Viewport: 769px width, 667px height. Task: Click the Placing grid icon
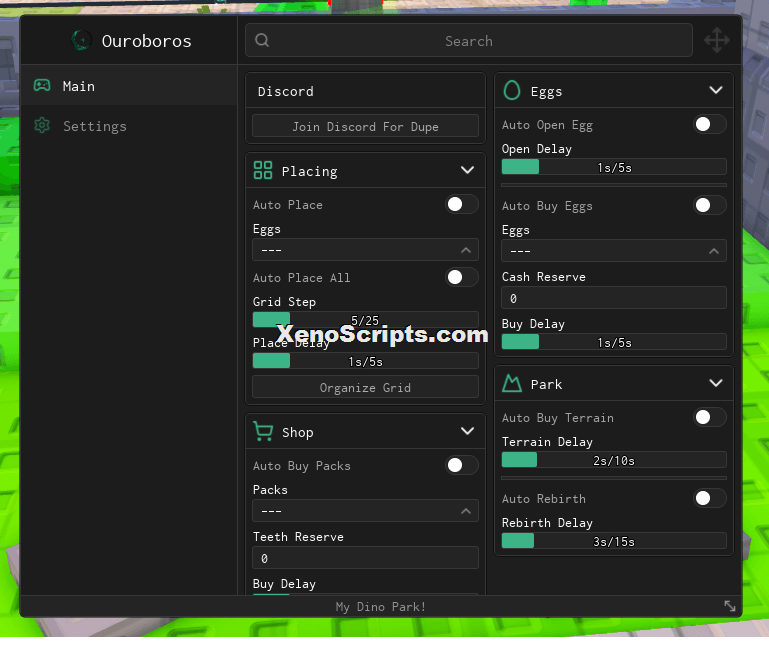click(263, 170)
